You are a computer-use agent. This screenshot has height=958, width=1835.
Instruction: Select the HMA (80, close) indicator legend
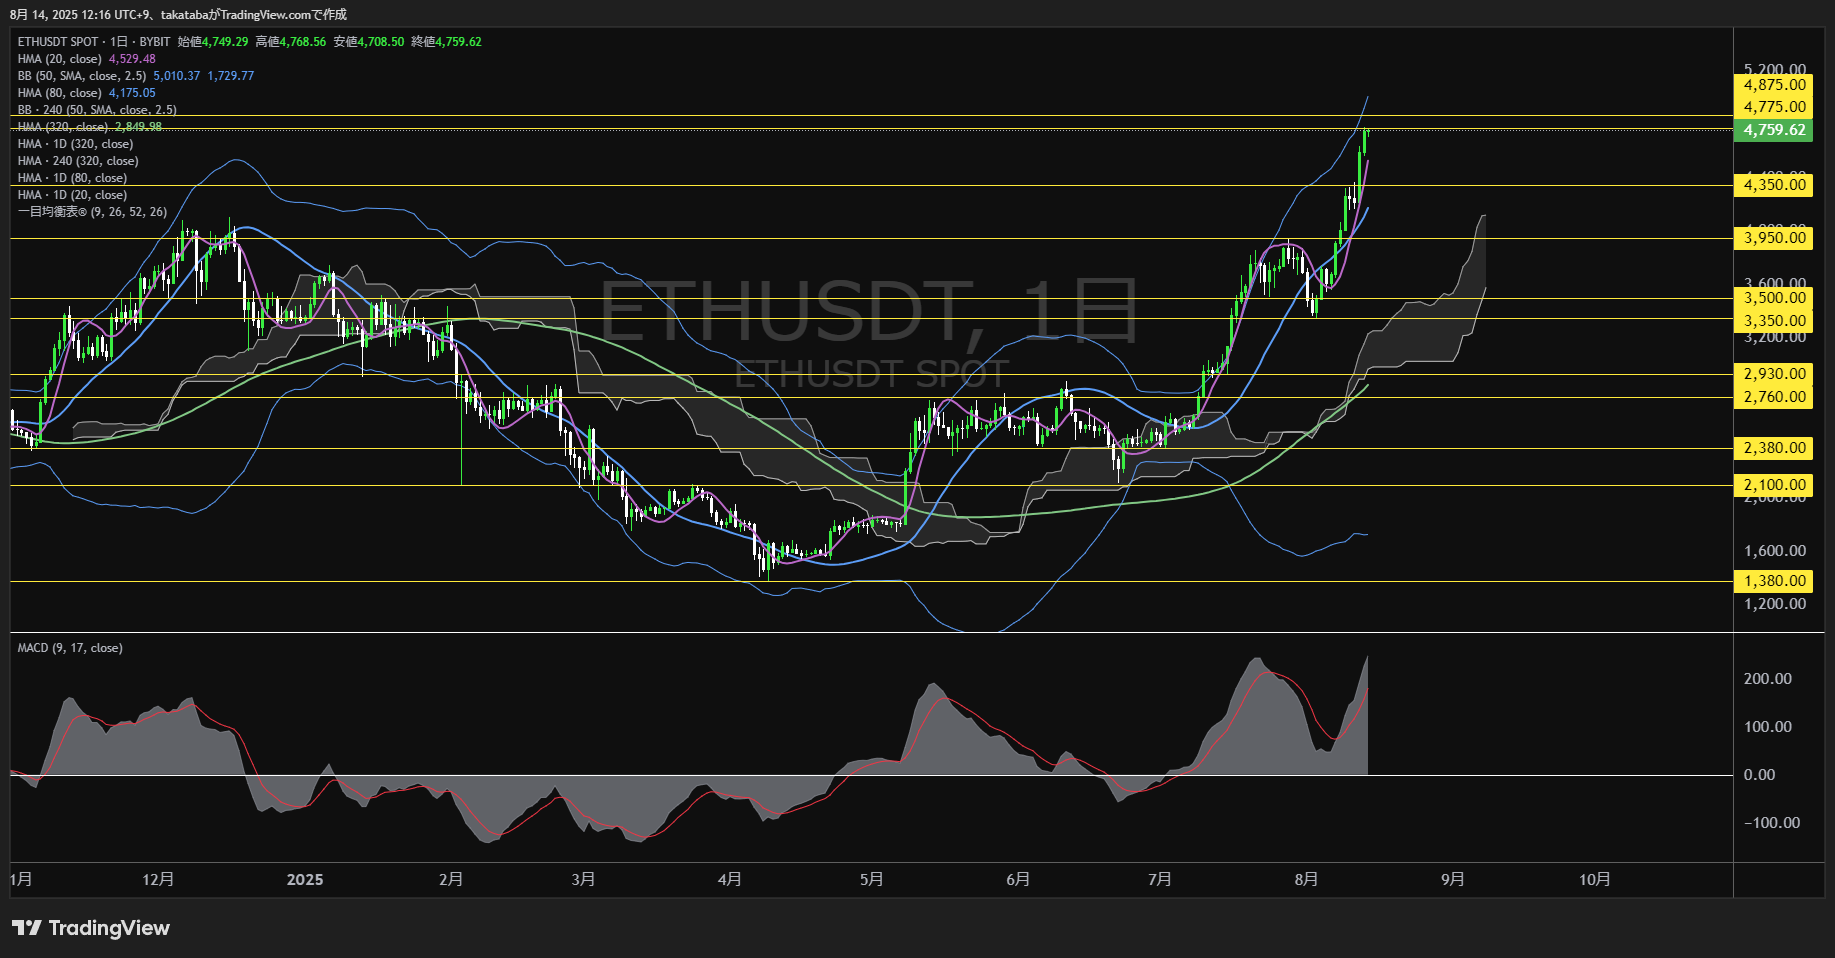click(x=87, y=93)
